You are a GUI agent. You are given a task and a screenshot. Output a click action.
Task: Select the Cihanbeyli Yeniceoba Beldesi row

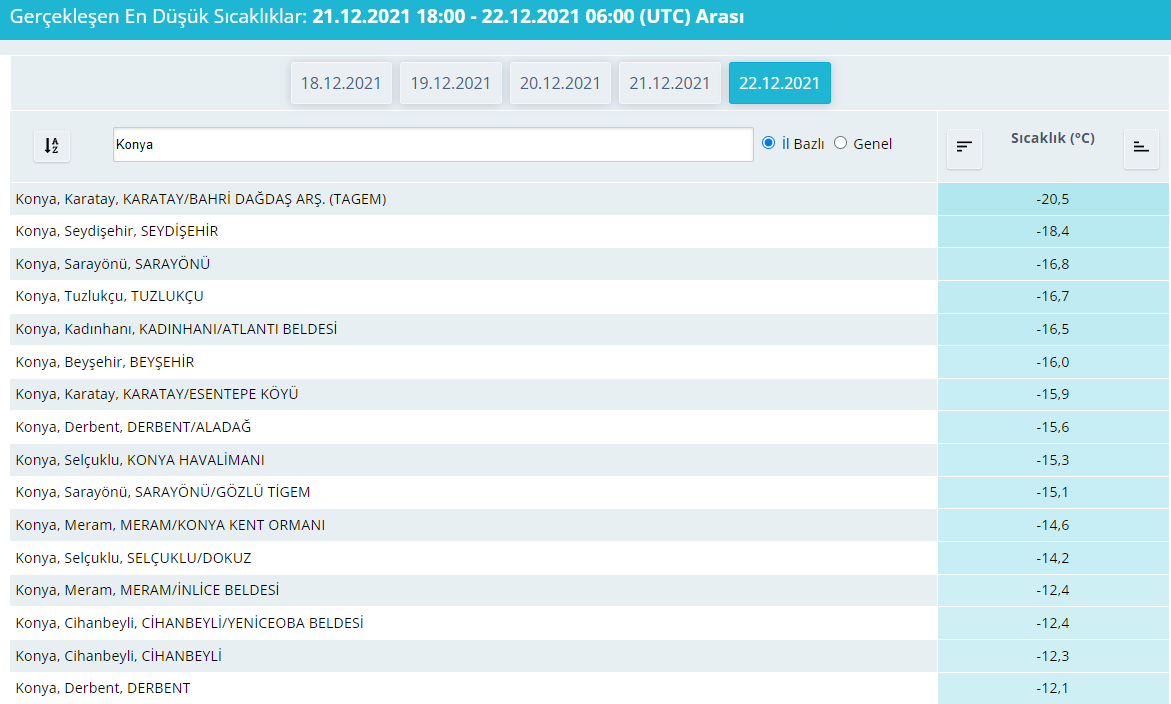point(189,623)
